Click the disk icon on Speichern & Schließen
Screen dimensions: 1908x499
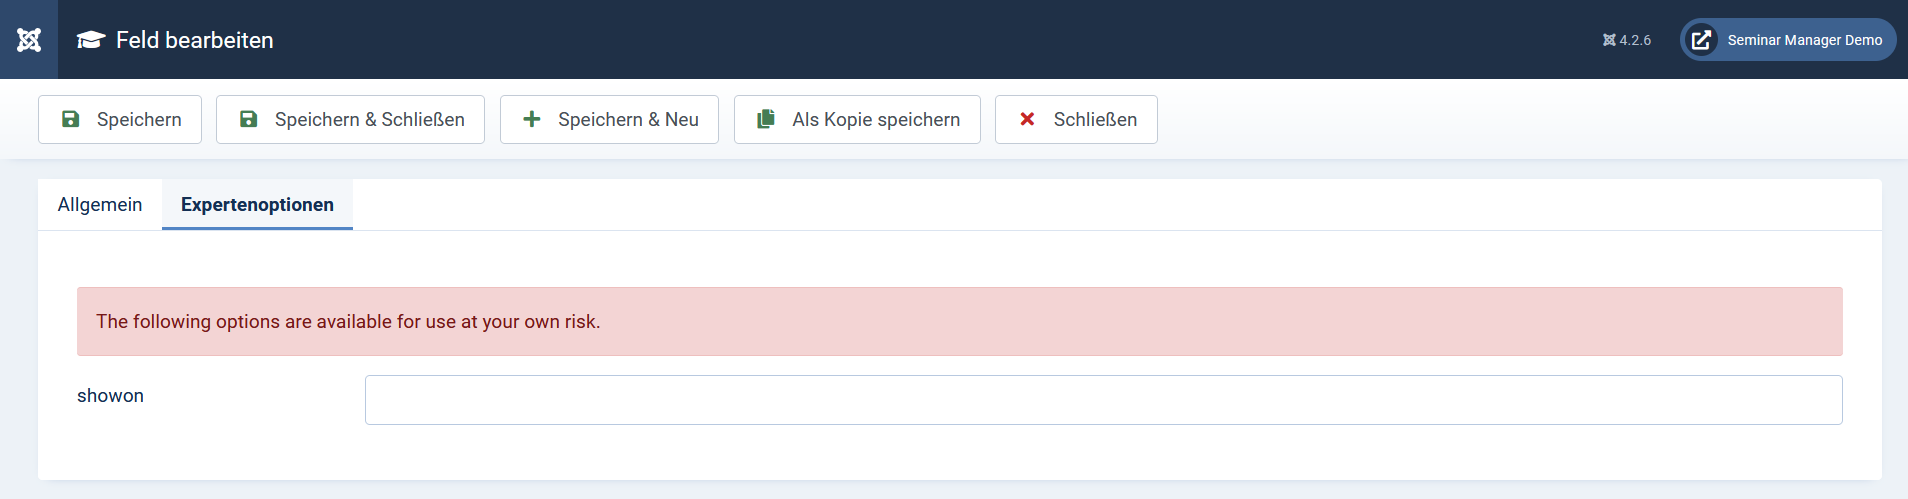[249, 119]
